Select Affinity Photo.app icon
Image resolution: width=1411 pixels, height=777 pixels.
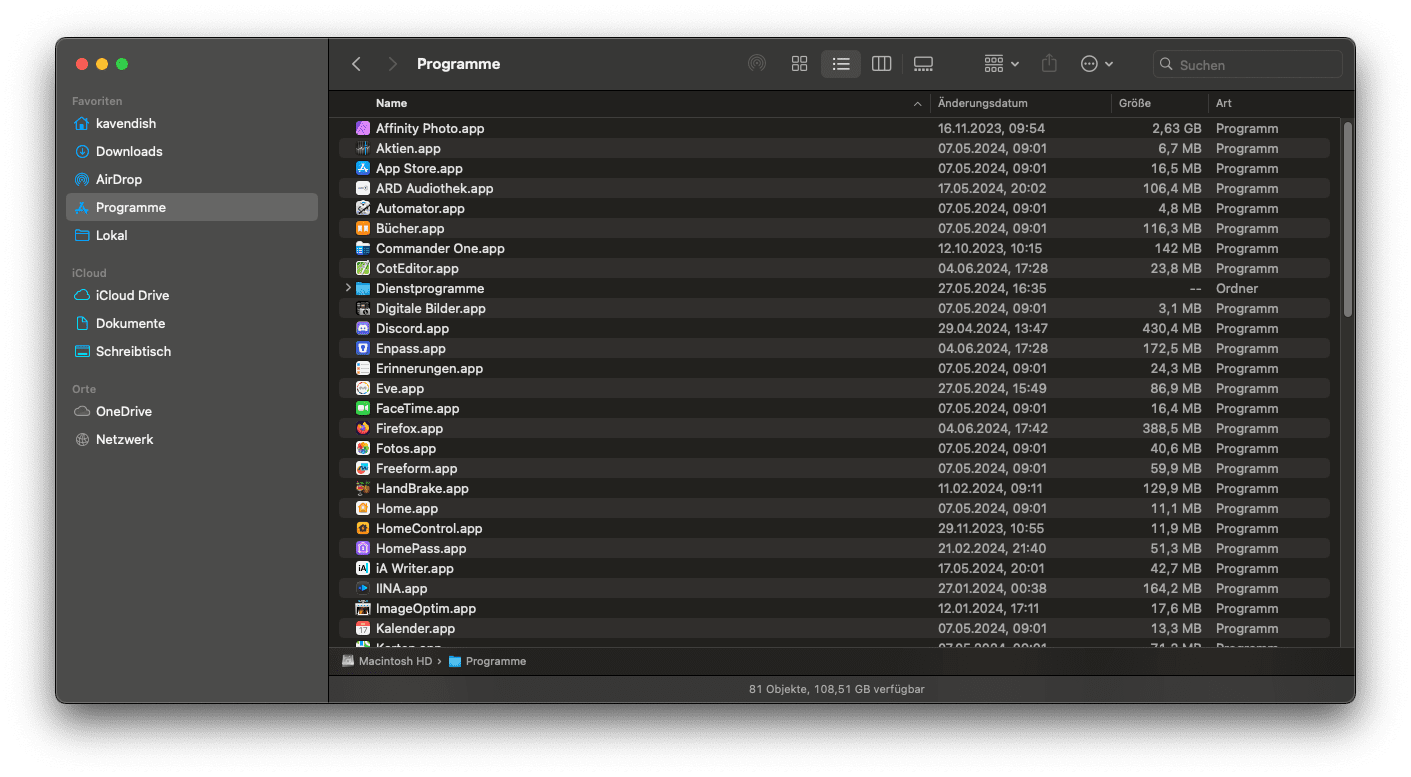tap(363, 128)
